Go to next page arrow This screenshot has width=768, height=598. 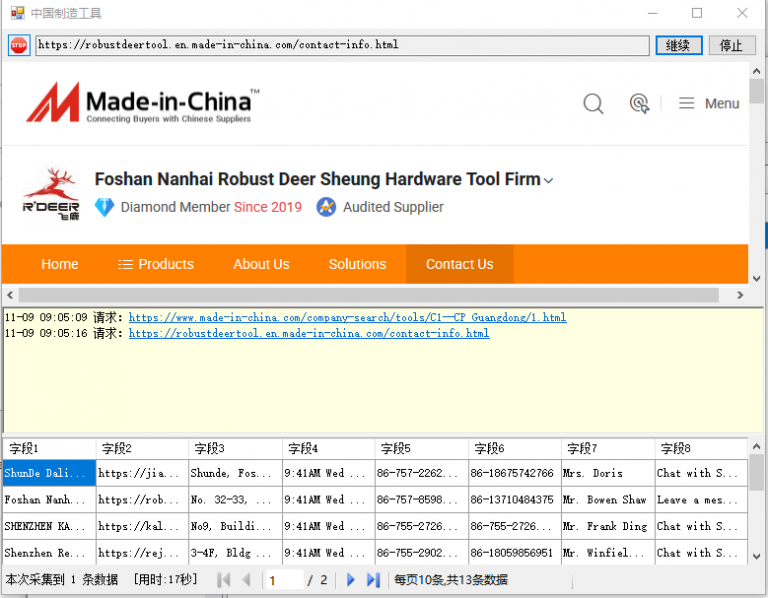(350, 580)
